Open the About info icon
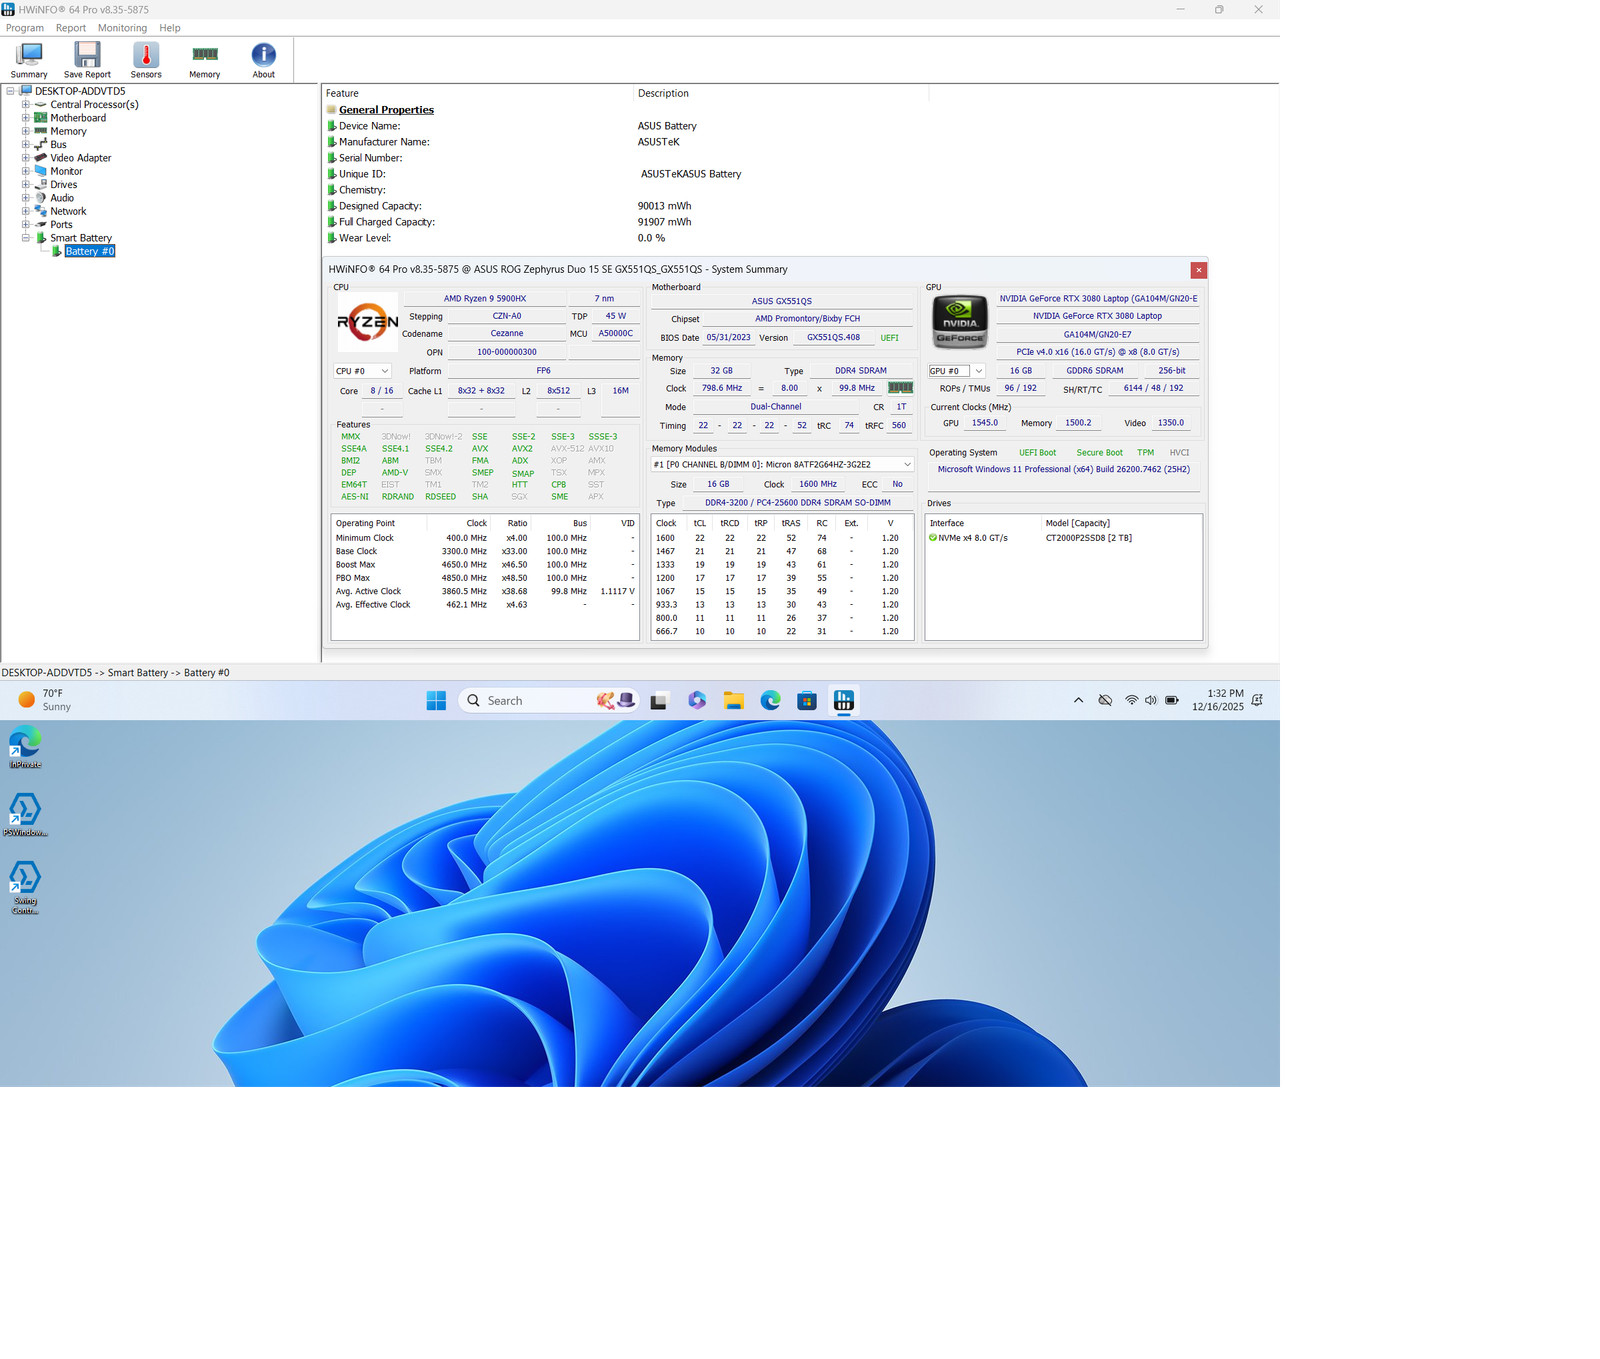The image size is (1600, 1359). (263, 60)
